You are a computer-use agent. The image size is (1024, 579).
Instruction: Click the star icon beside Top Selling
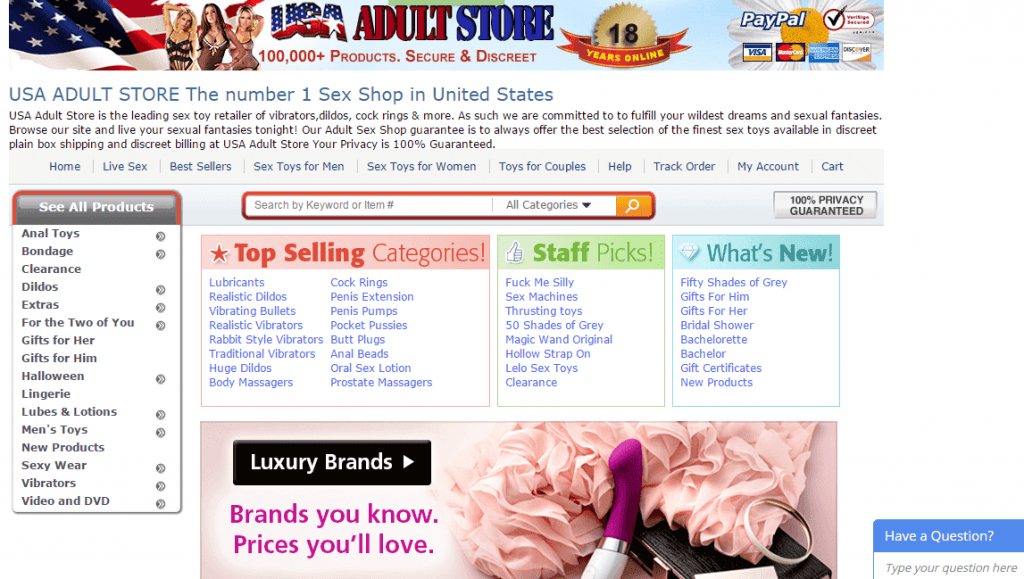219,253
